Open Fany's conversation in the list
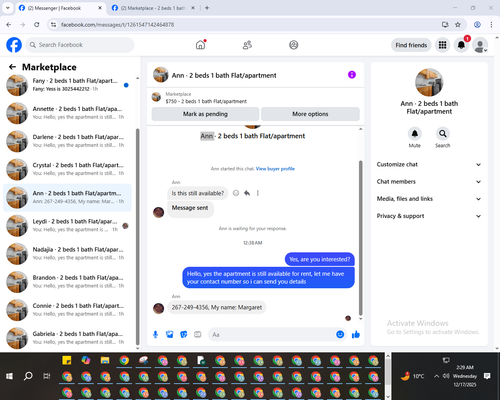Viewport: 500px width, 400px height. pos(67,85)
